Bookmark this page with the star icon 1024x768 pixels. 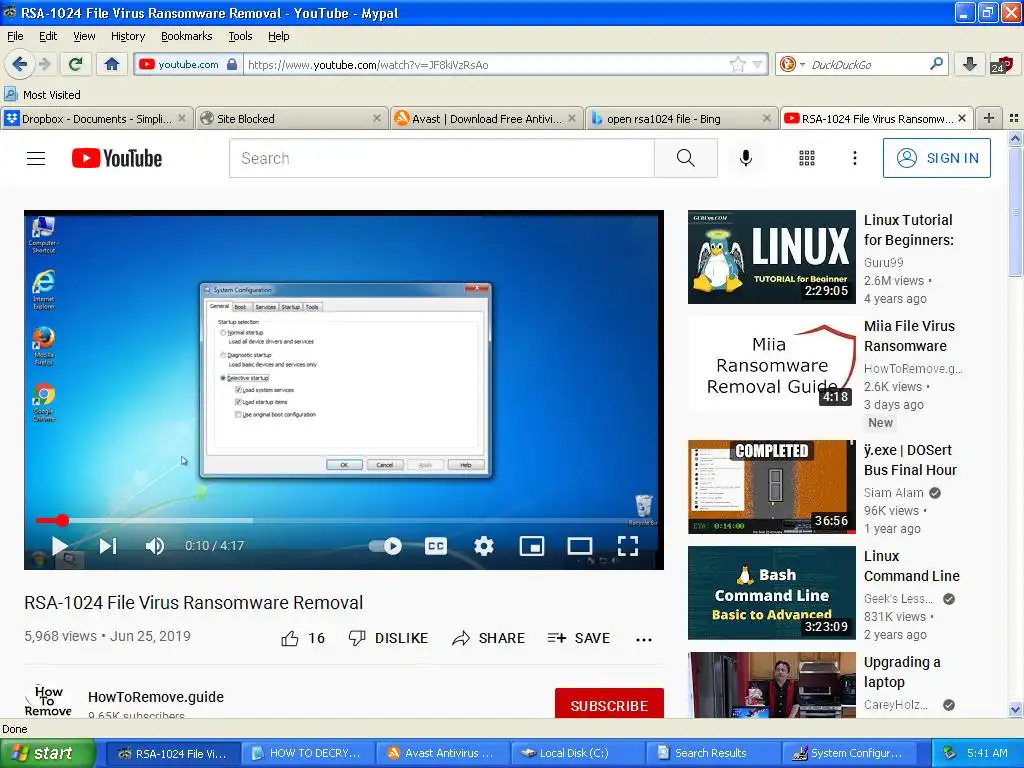tap(737, 64)
